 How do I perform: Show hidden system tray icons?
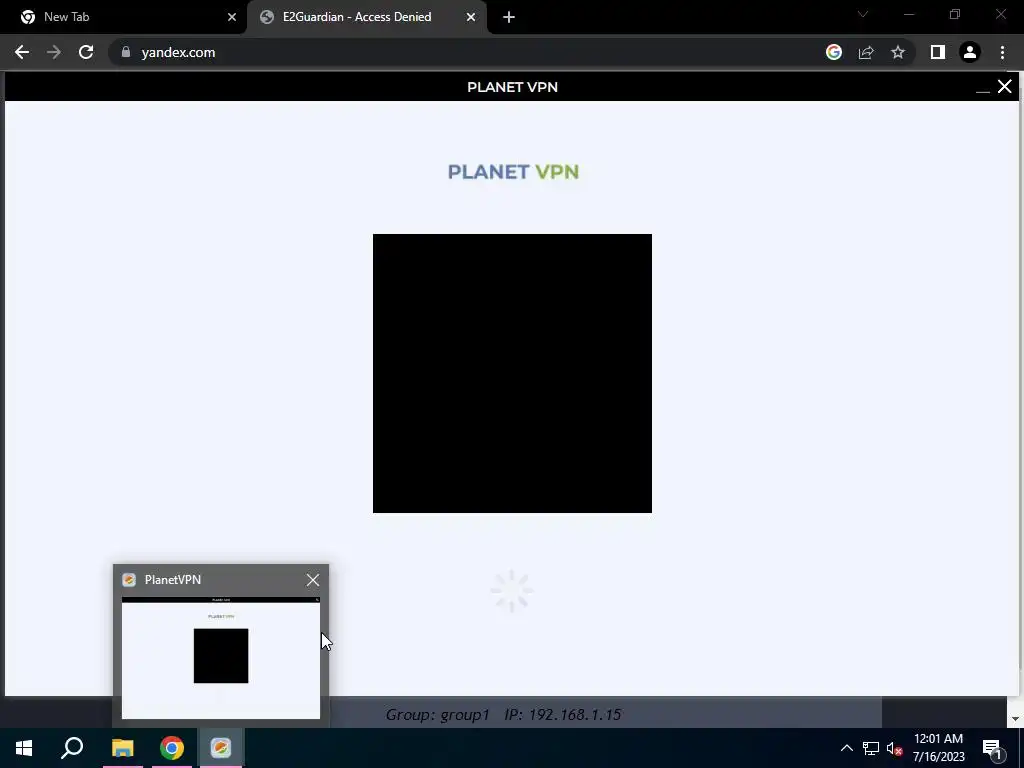846,748
